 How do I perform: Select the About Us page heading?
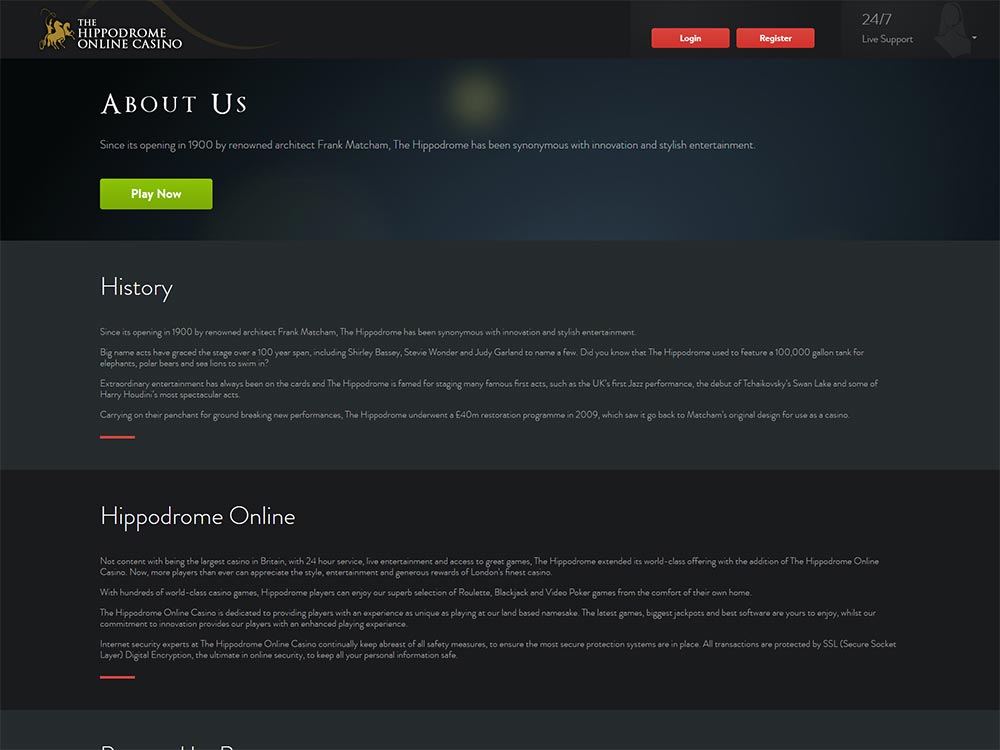coord(174,104)
